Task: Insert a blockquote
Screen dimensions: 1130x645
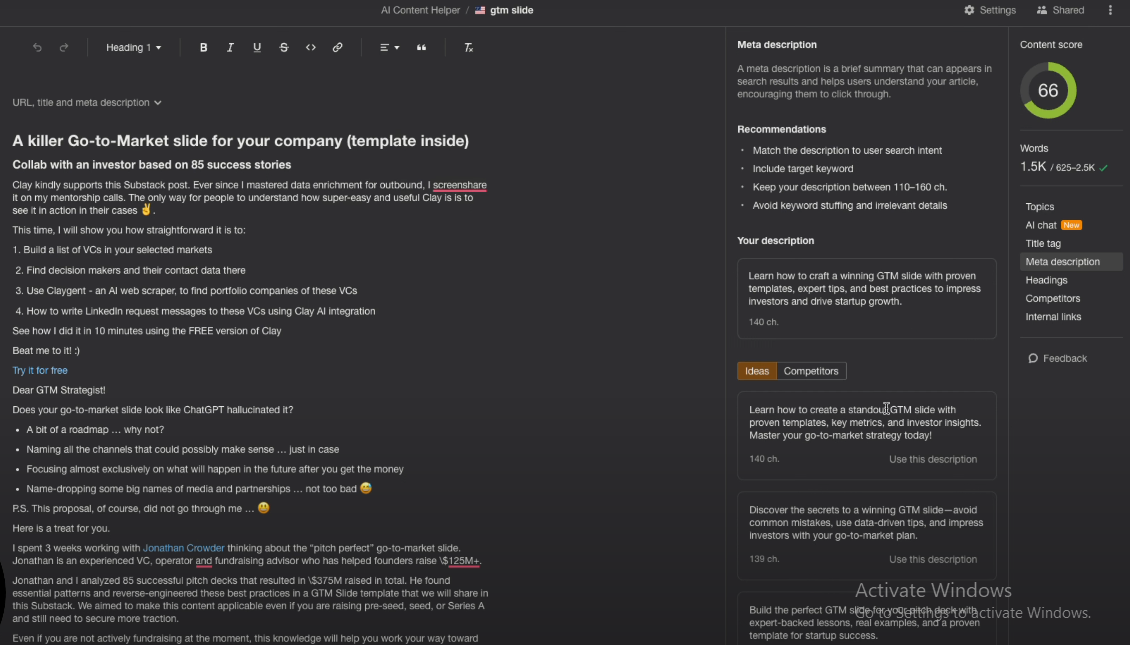Action: point(421,48)
